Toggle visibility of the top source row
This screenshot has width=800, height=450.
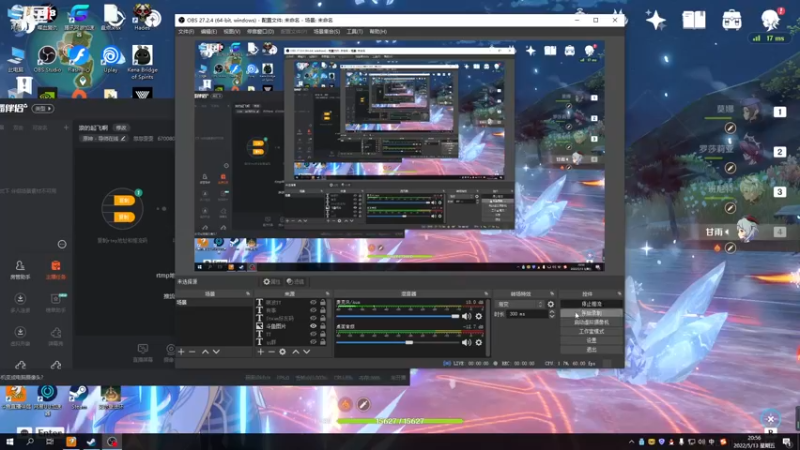coord(313,303)
